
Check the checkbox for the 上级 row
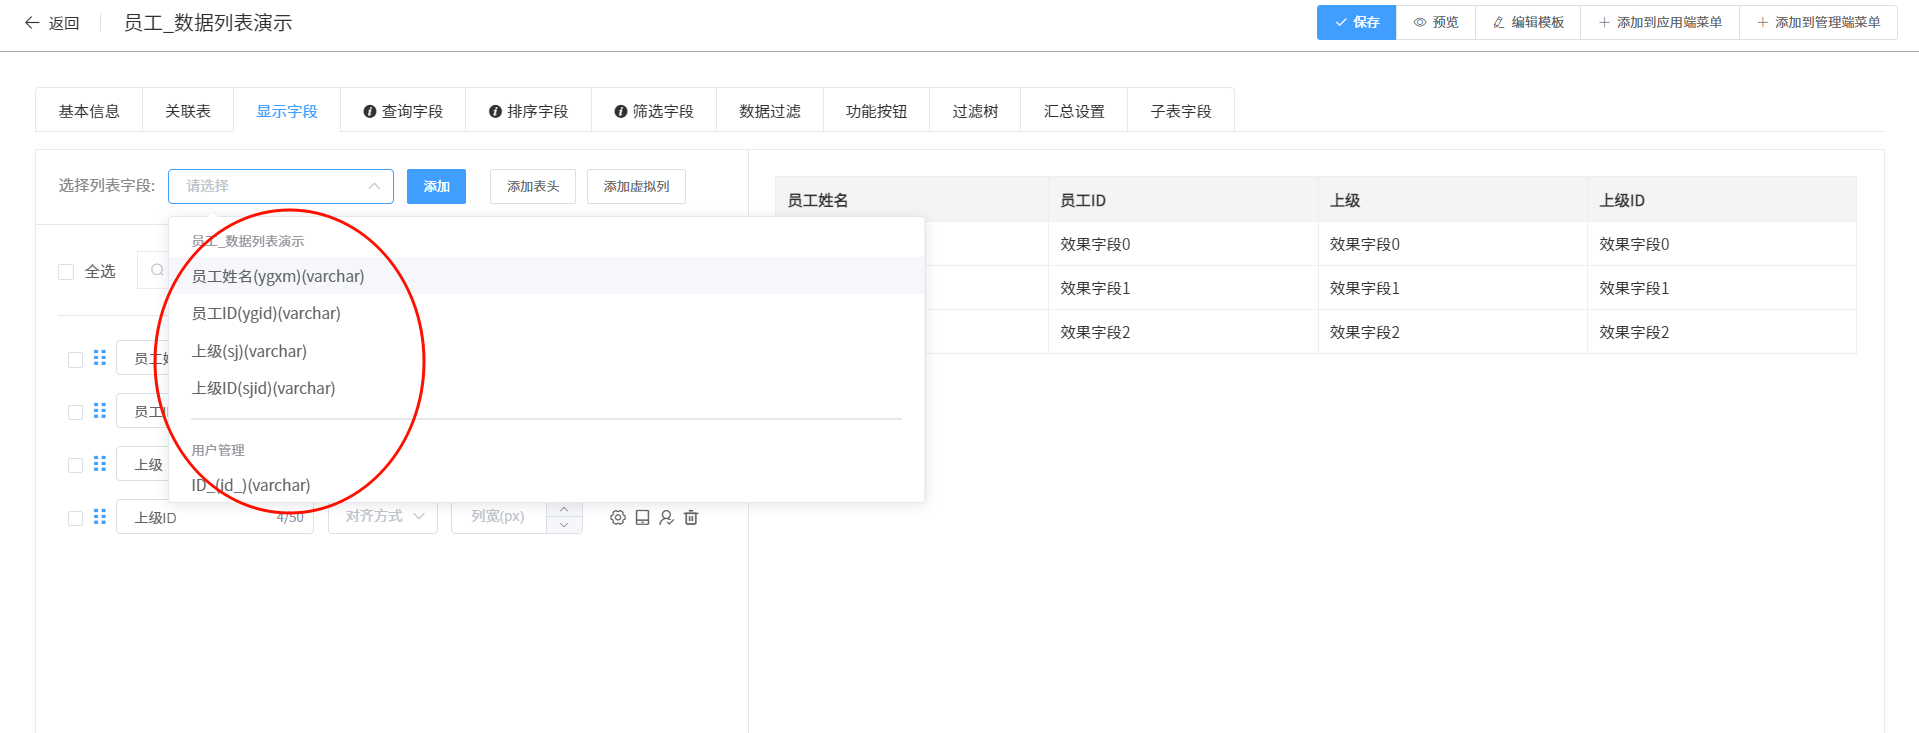pyautogui.click(x=75, y=465)
